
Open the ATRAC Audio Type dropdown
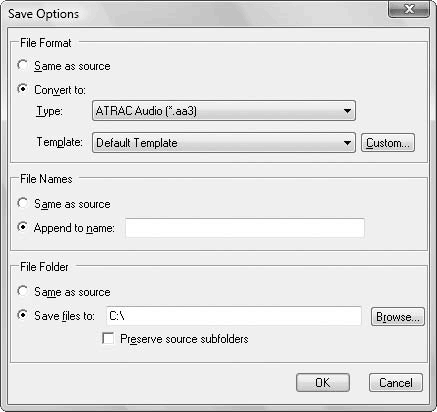click(x=224, y=111)
